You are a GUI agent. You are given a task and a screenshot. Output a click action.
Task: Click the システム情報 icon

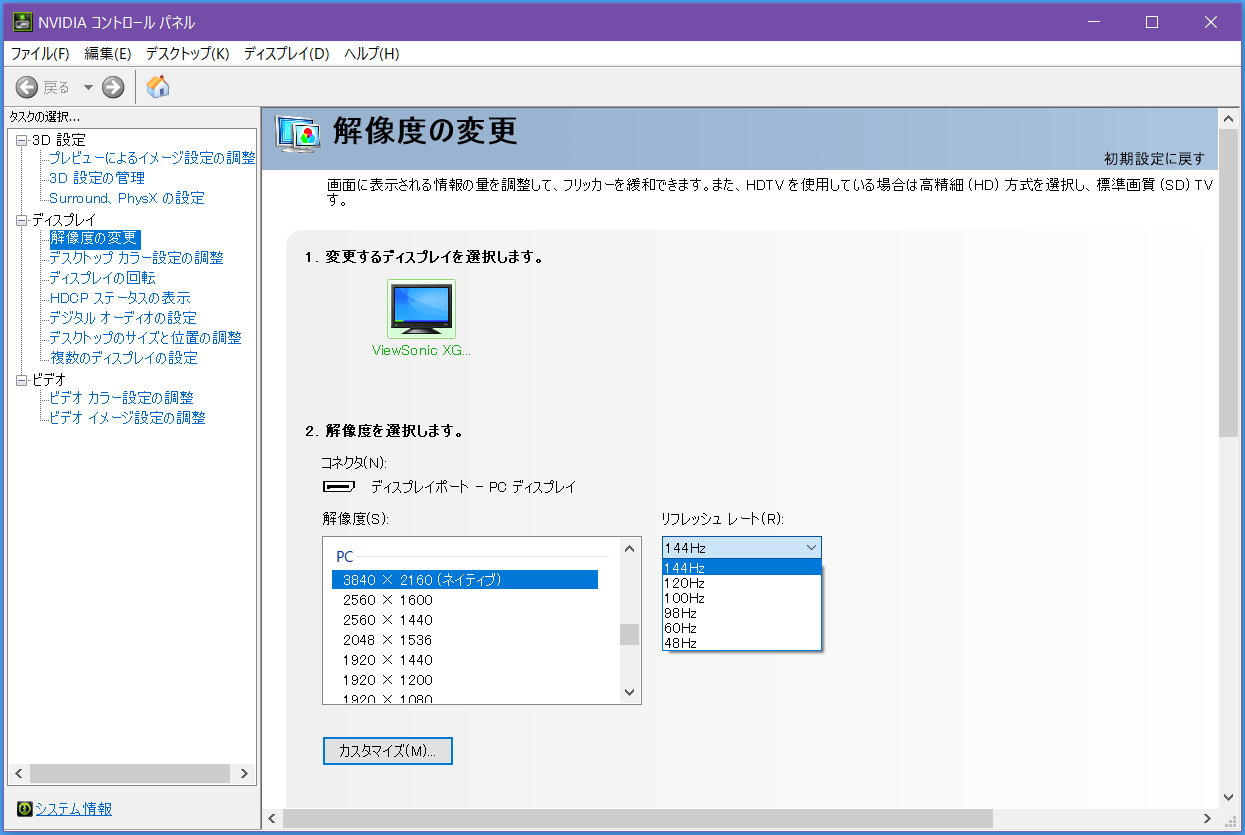click(25, 809)
